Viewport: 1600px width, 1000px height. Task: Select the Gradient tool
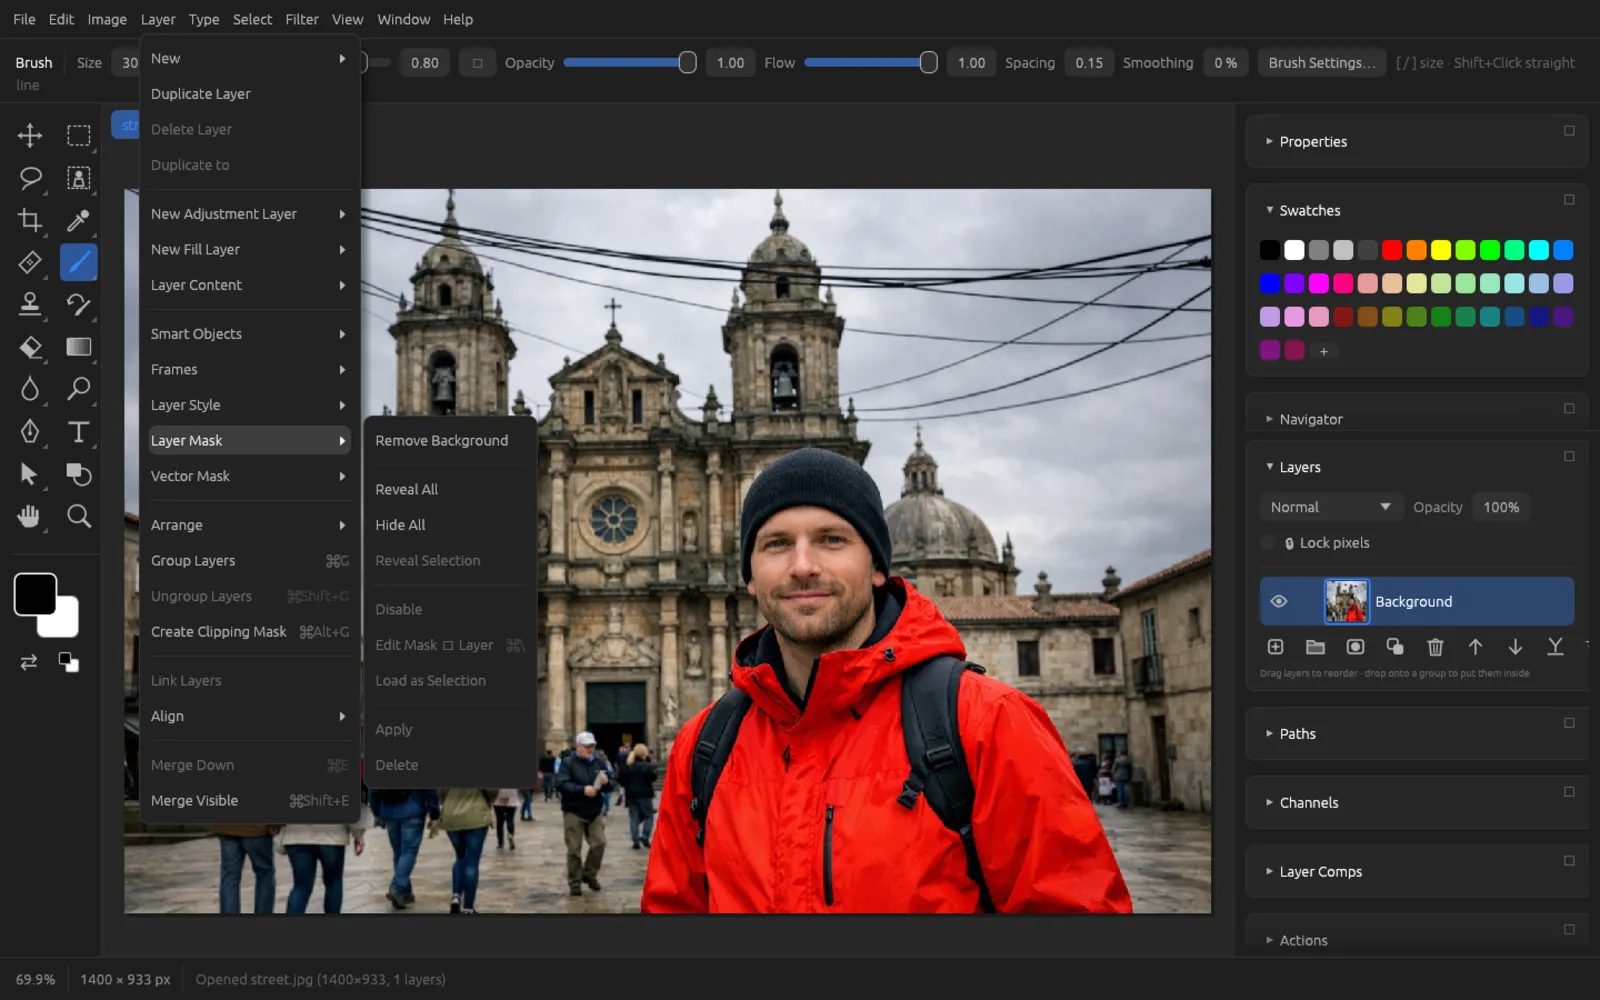tap(78, 347)
